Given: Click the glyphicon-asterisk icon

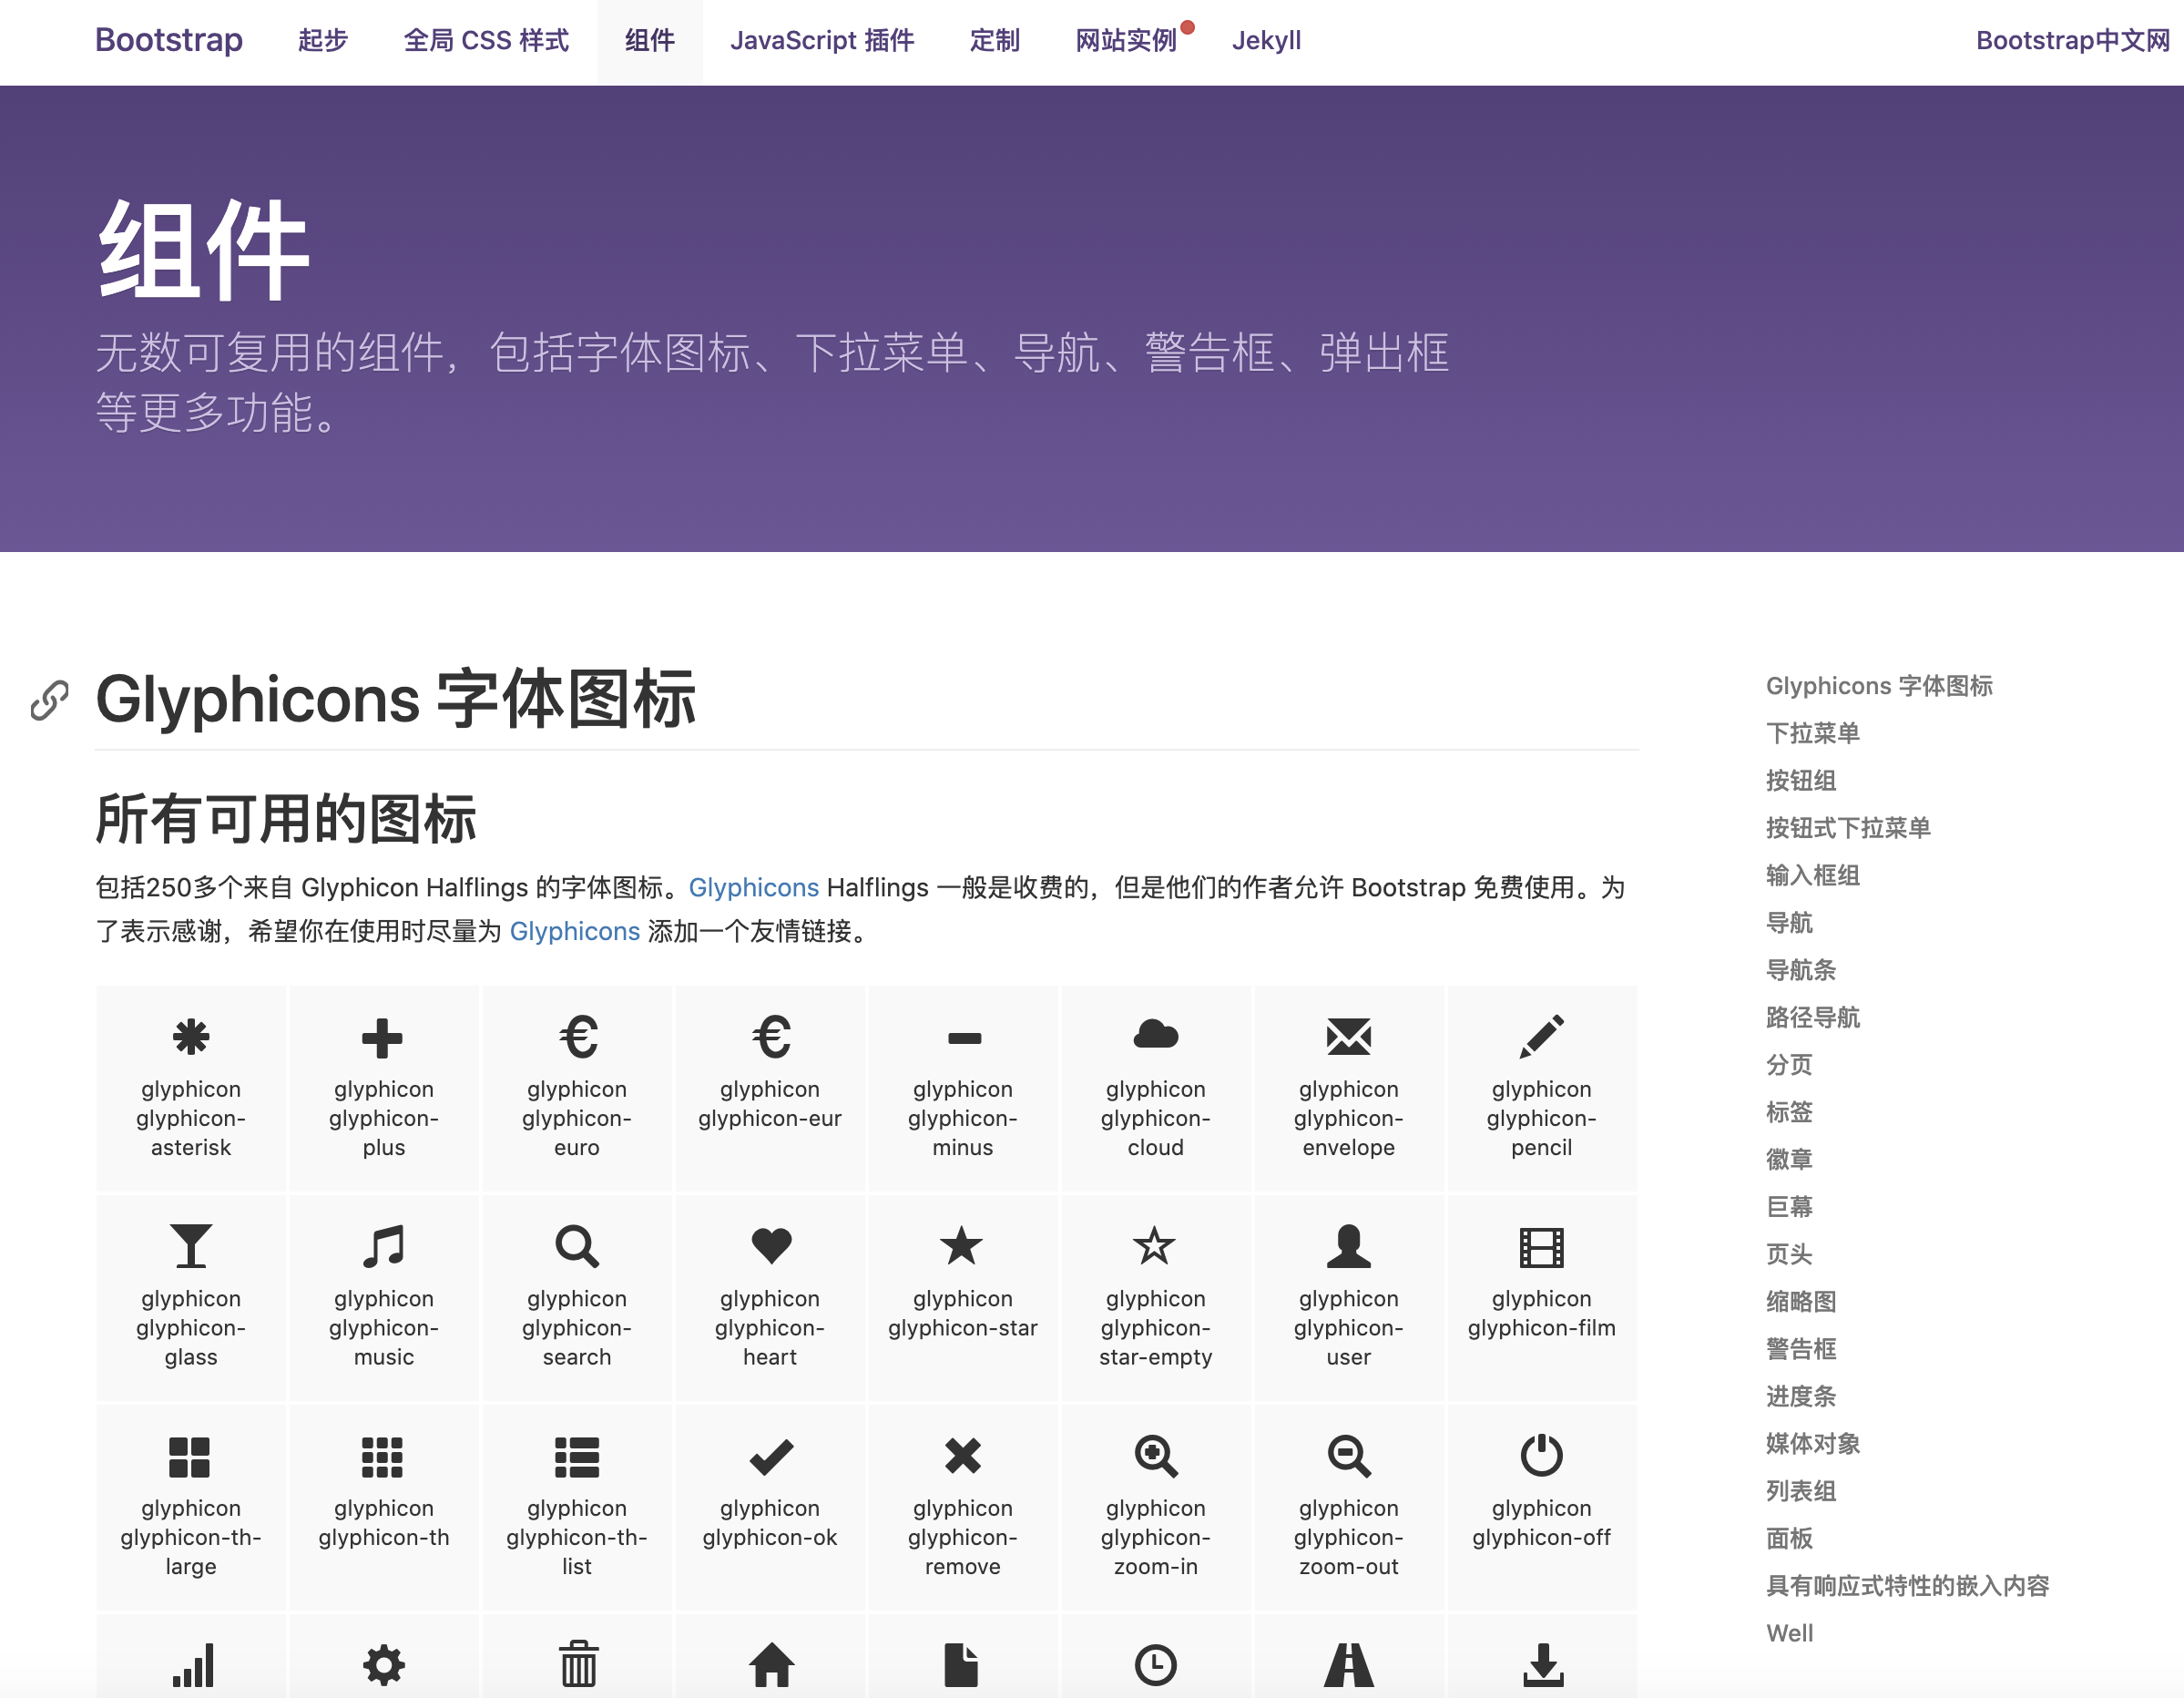Looking at the screenshot, I should [x=190, y=1037].
